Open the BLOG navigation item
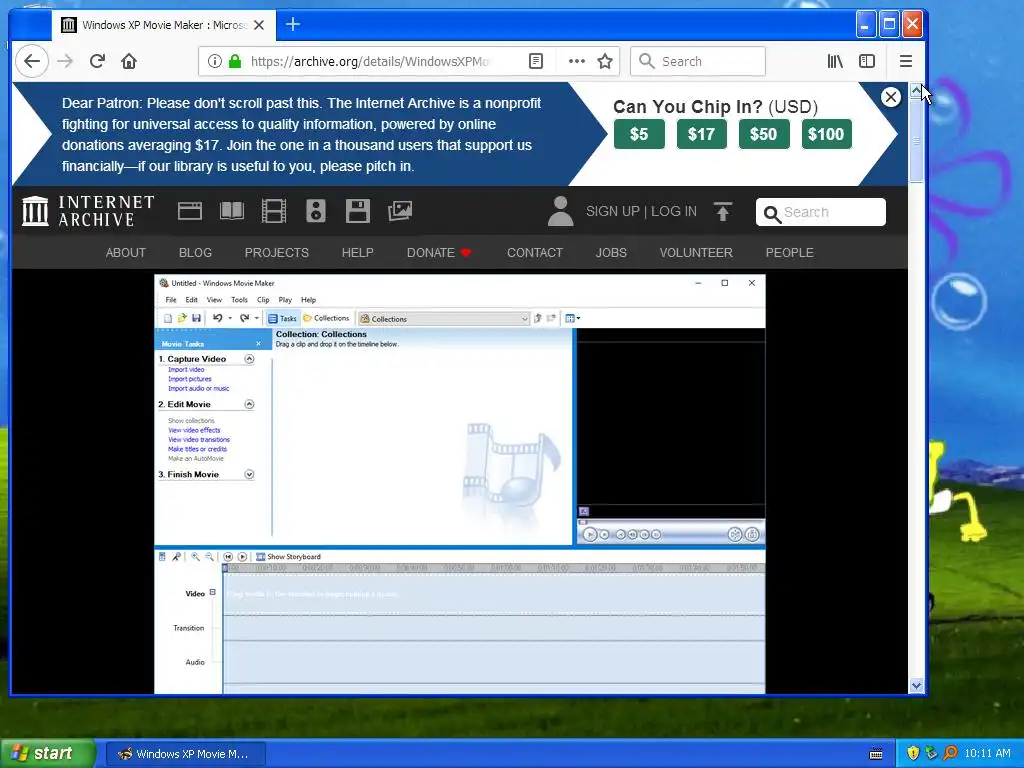This screenshot has height=768, width=1024. (x=195, y=253)
